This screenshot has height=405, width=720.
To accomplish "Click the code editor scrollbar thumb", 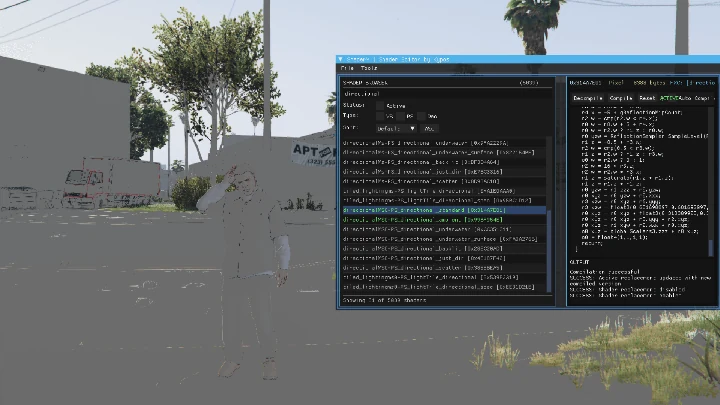I will [x=711, y=248].
